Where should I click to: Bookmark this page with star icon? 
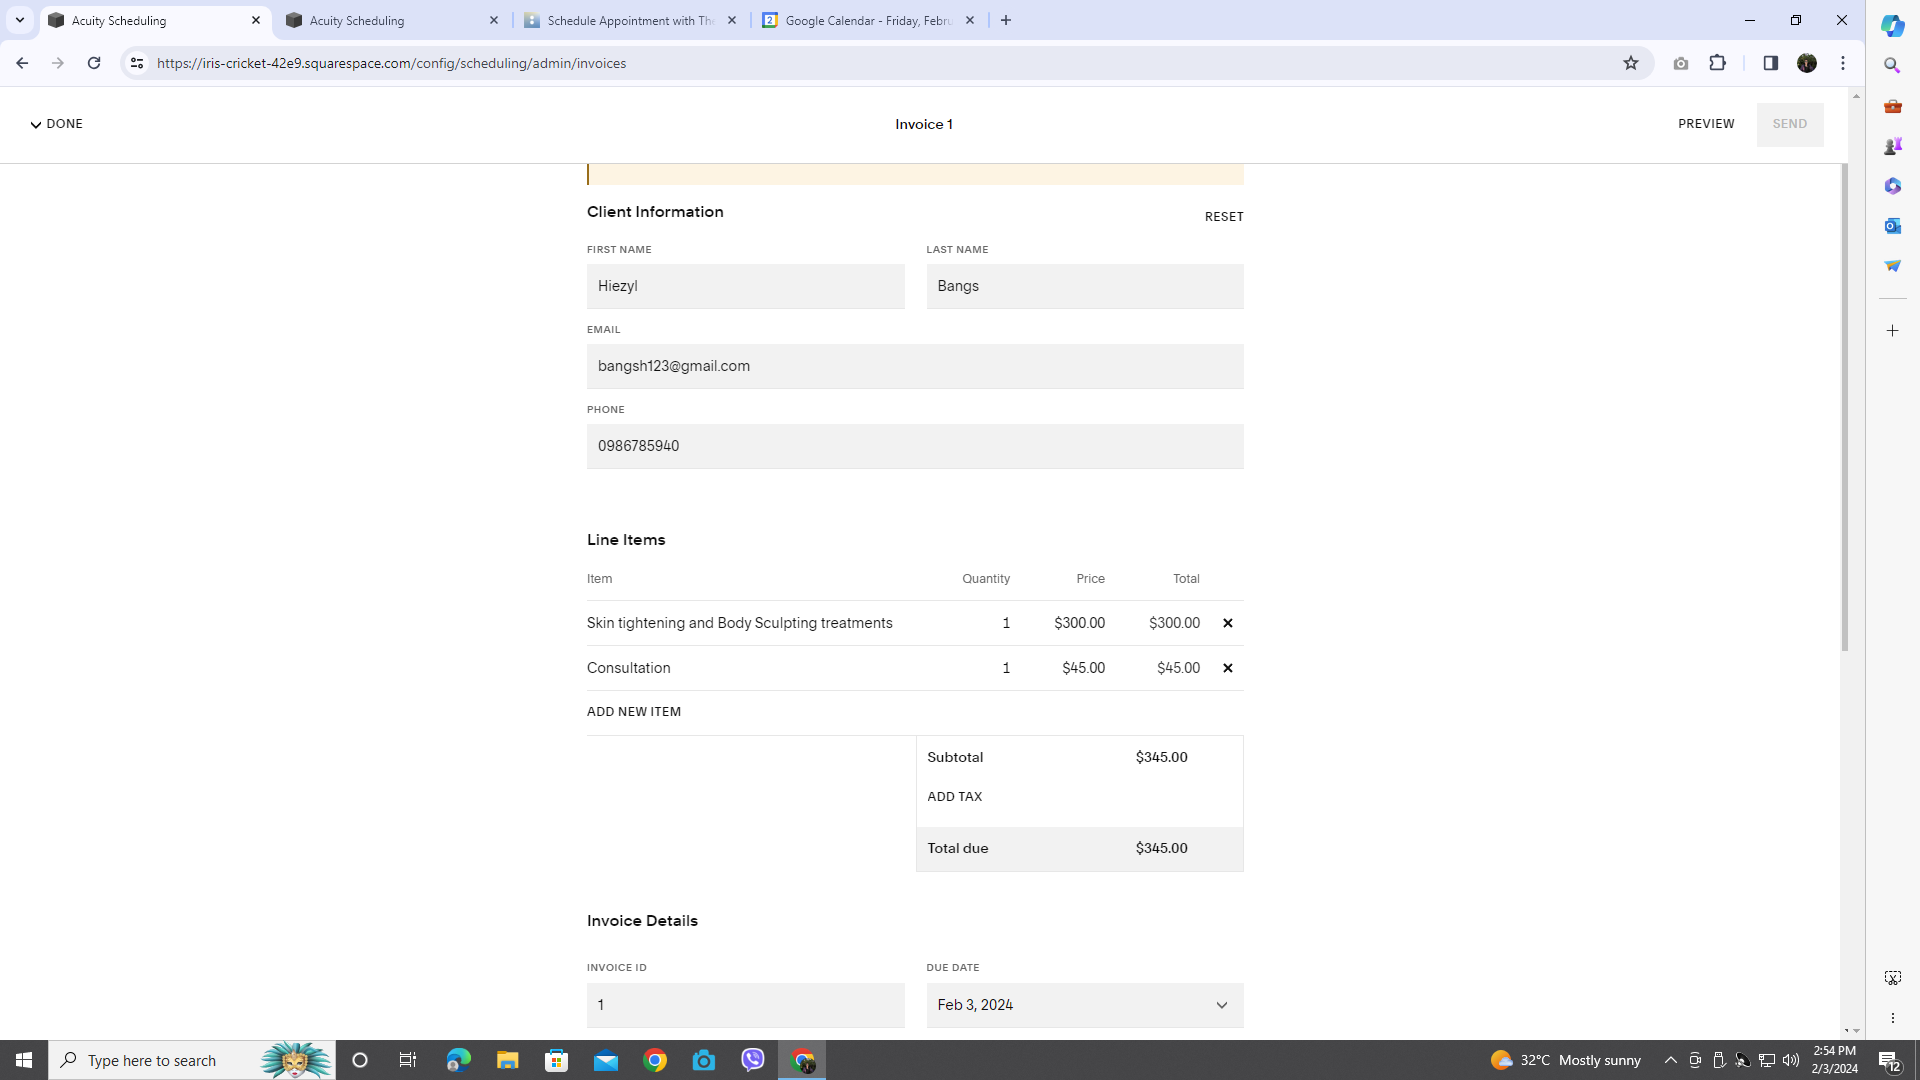(1630, 63)
